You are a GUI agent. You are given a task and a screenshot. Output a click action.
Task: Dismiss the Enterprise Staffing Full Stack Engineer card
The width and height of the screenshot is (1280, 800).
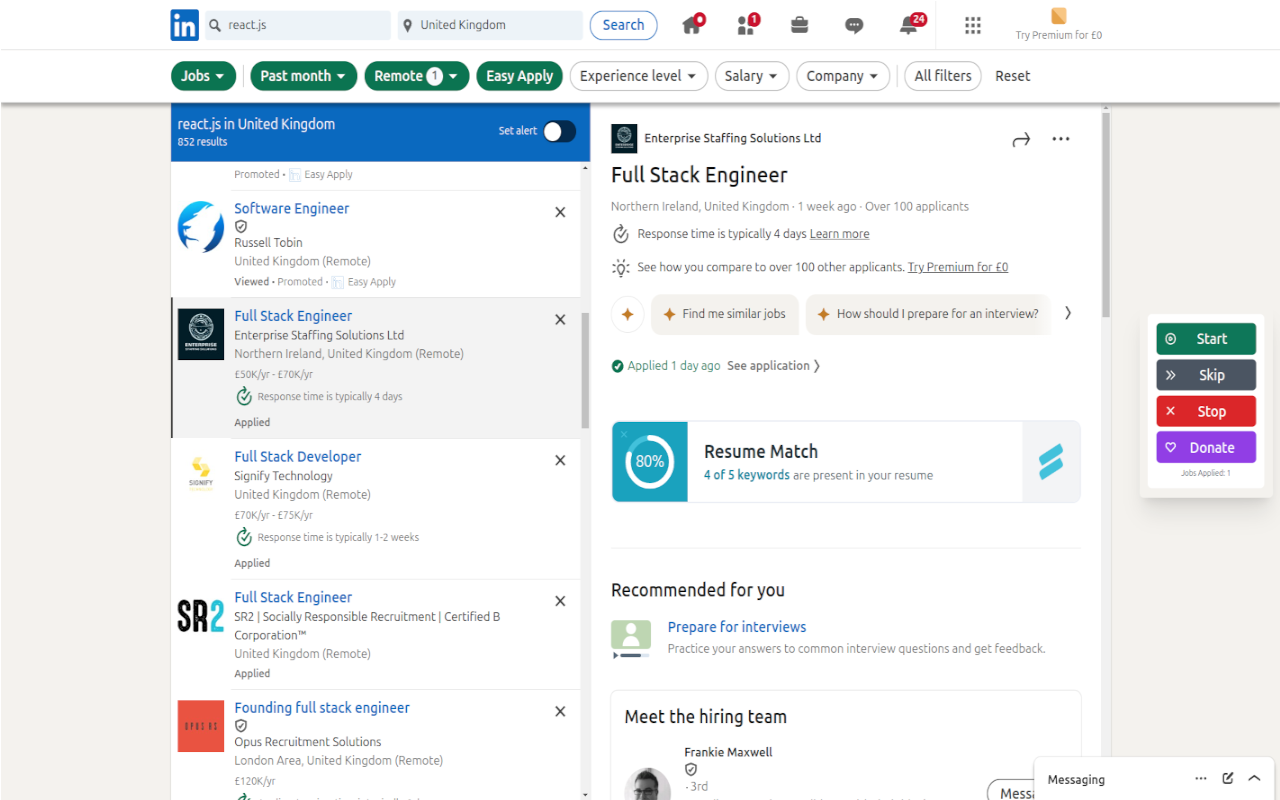[x=560, y=320]
